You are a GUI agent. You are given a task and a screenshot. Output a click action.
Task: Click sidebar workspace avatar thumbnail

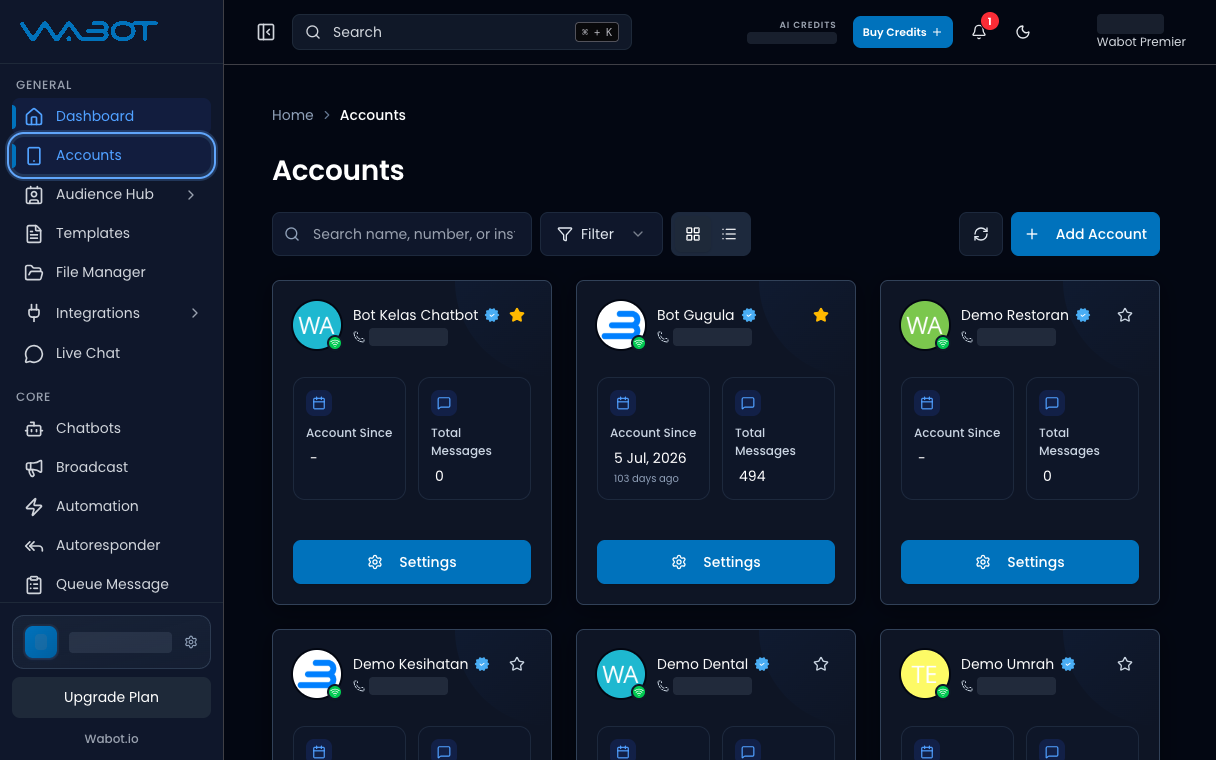pos(41,642)
